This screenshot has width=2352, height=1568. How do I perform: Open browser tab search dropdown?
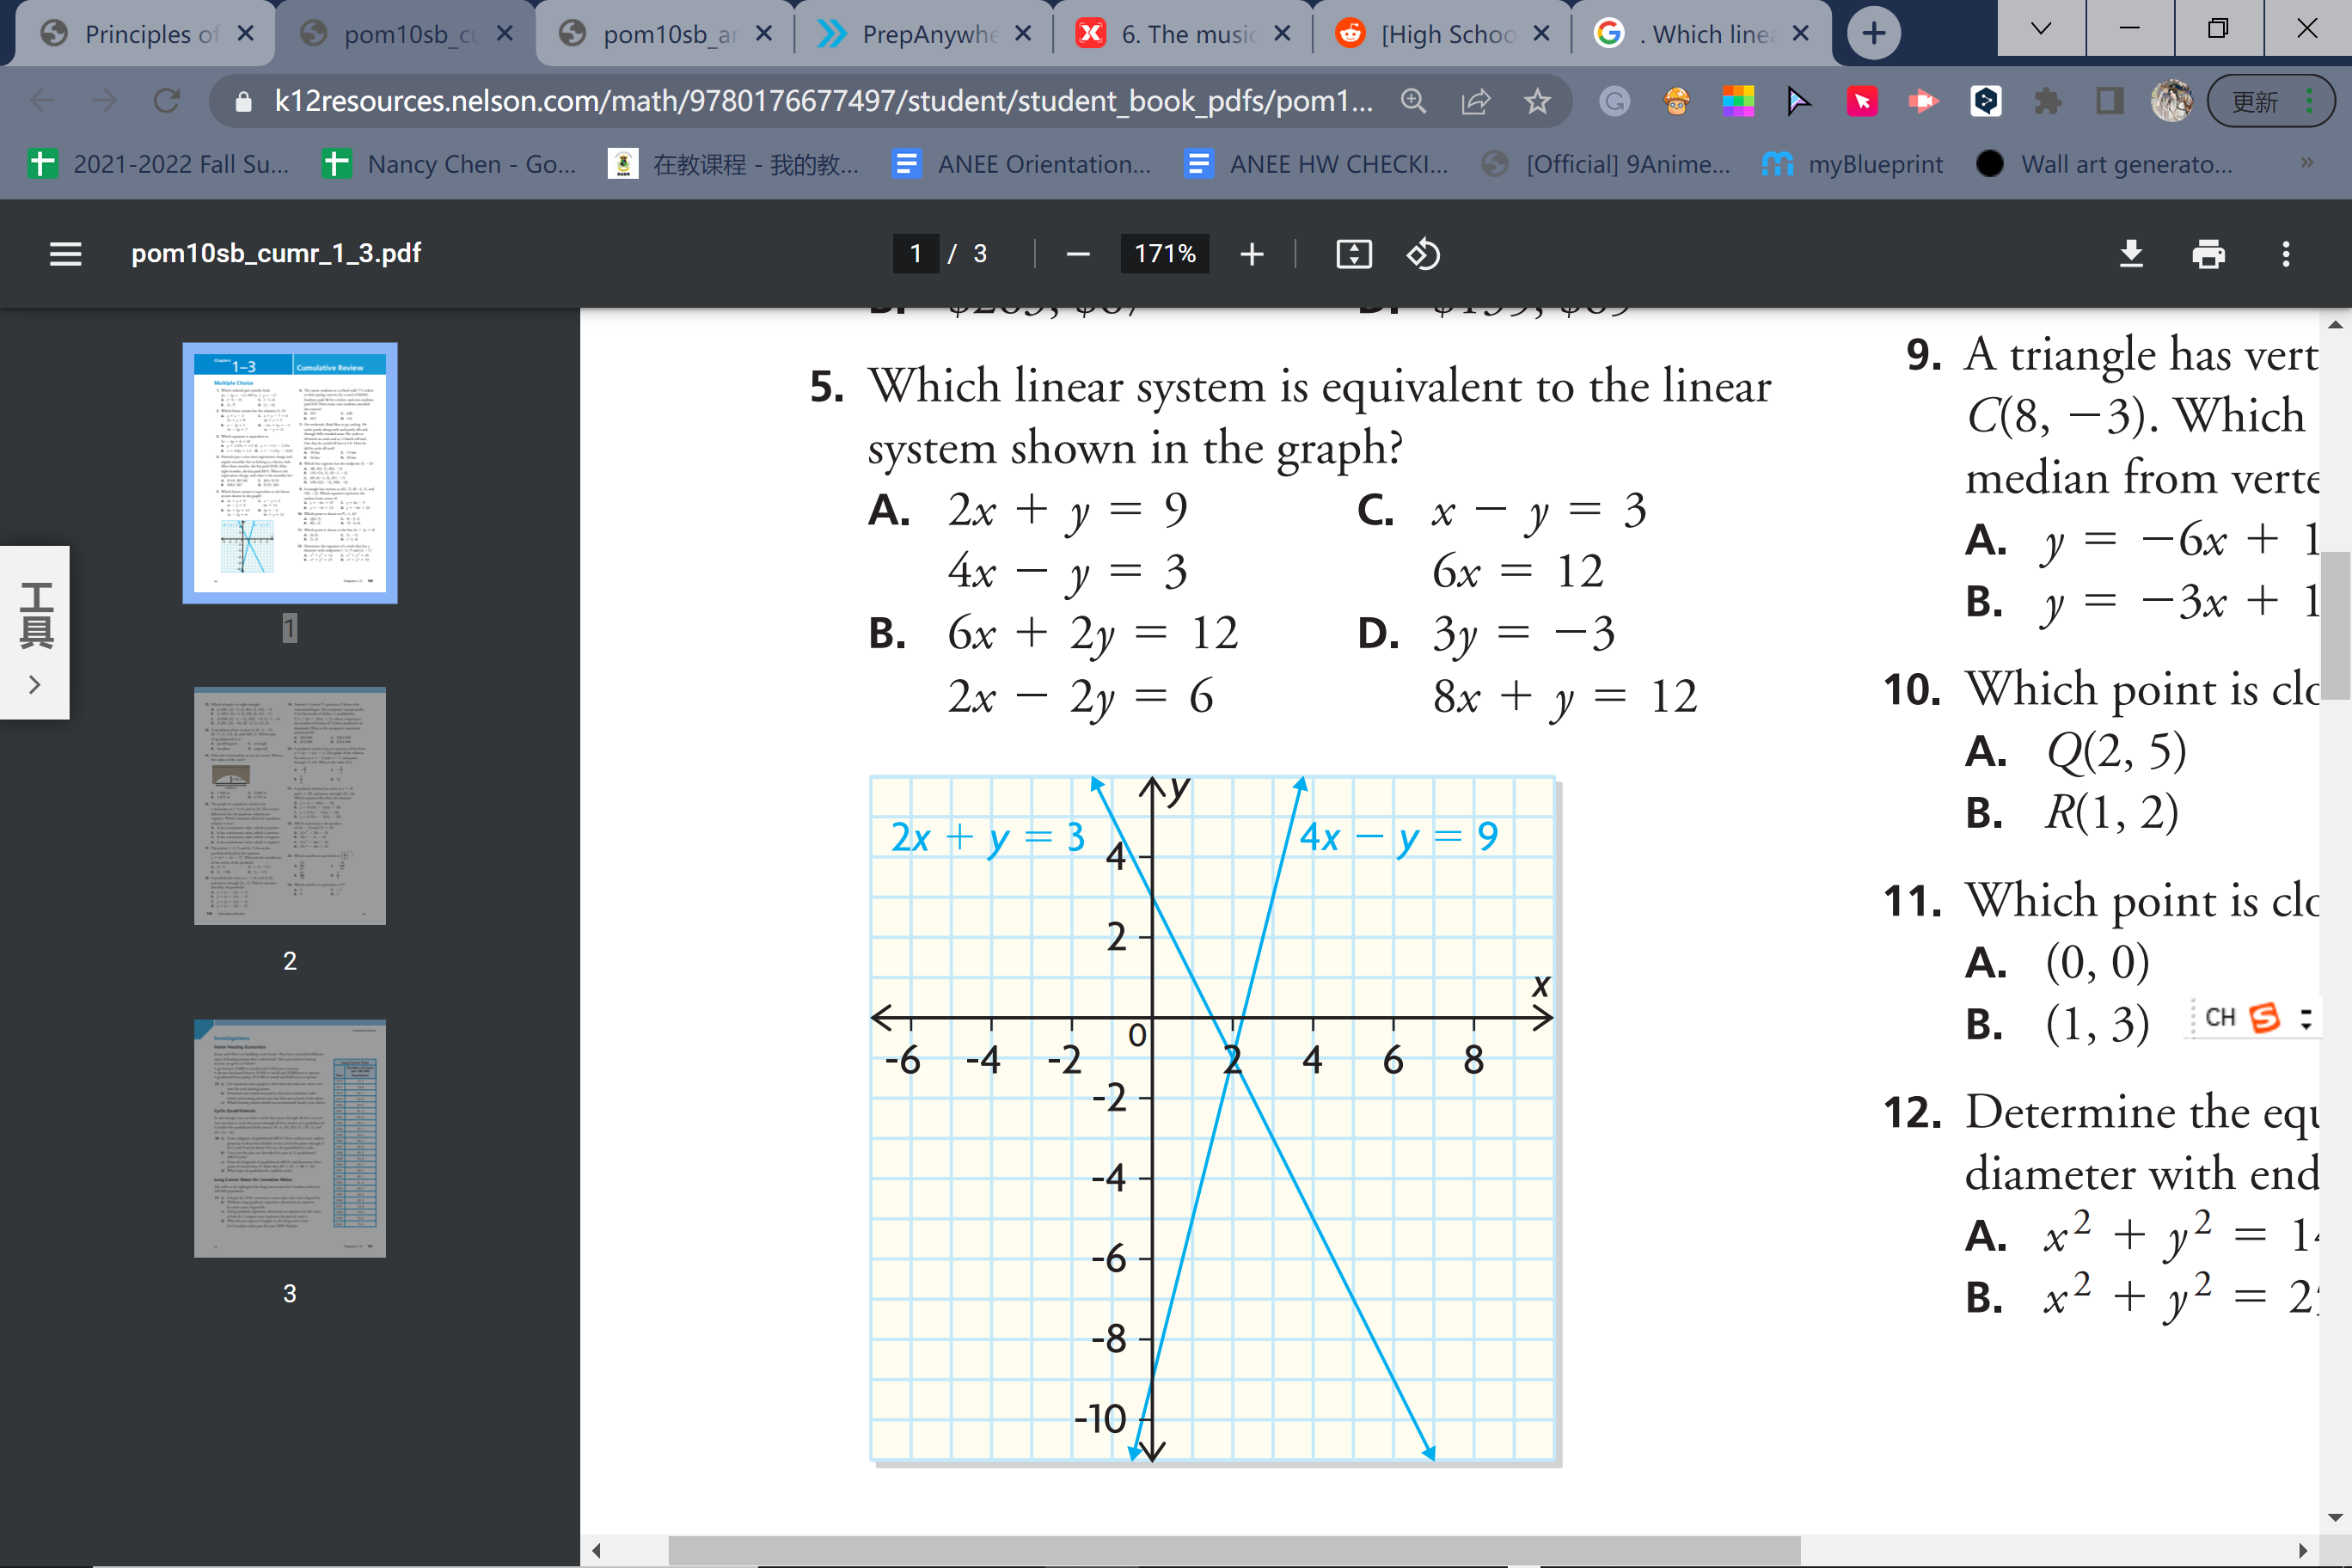(2040, 28)
